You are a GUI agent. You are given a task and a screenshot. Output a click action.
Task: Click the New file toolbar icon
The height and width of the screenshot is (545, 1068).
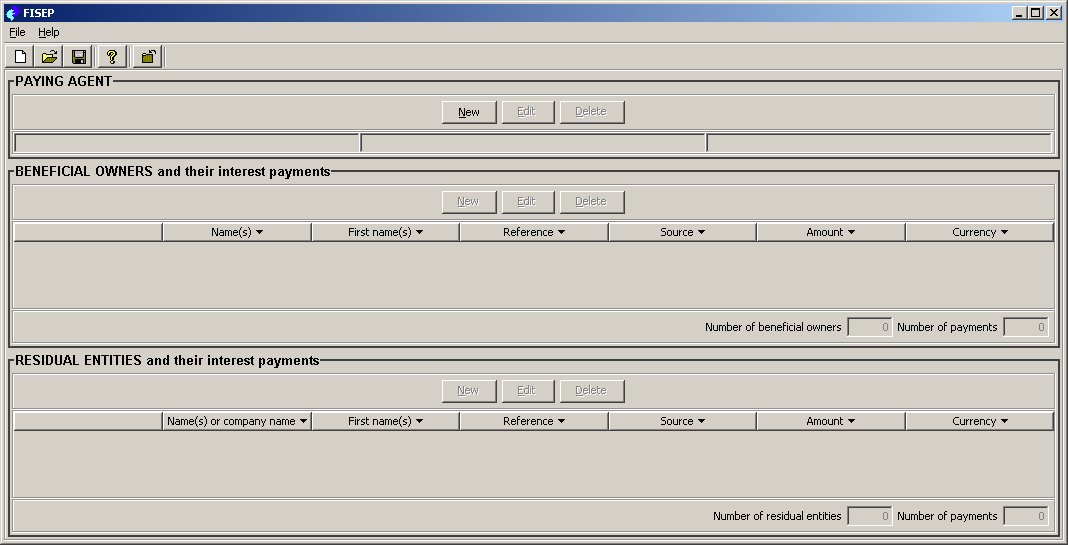click(20, 57)
